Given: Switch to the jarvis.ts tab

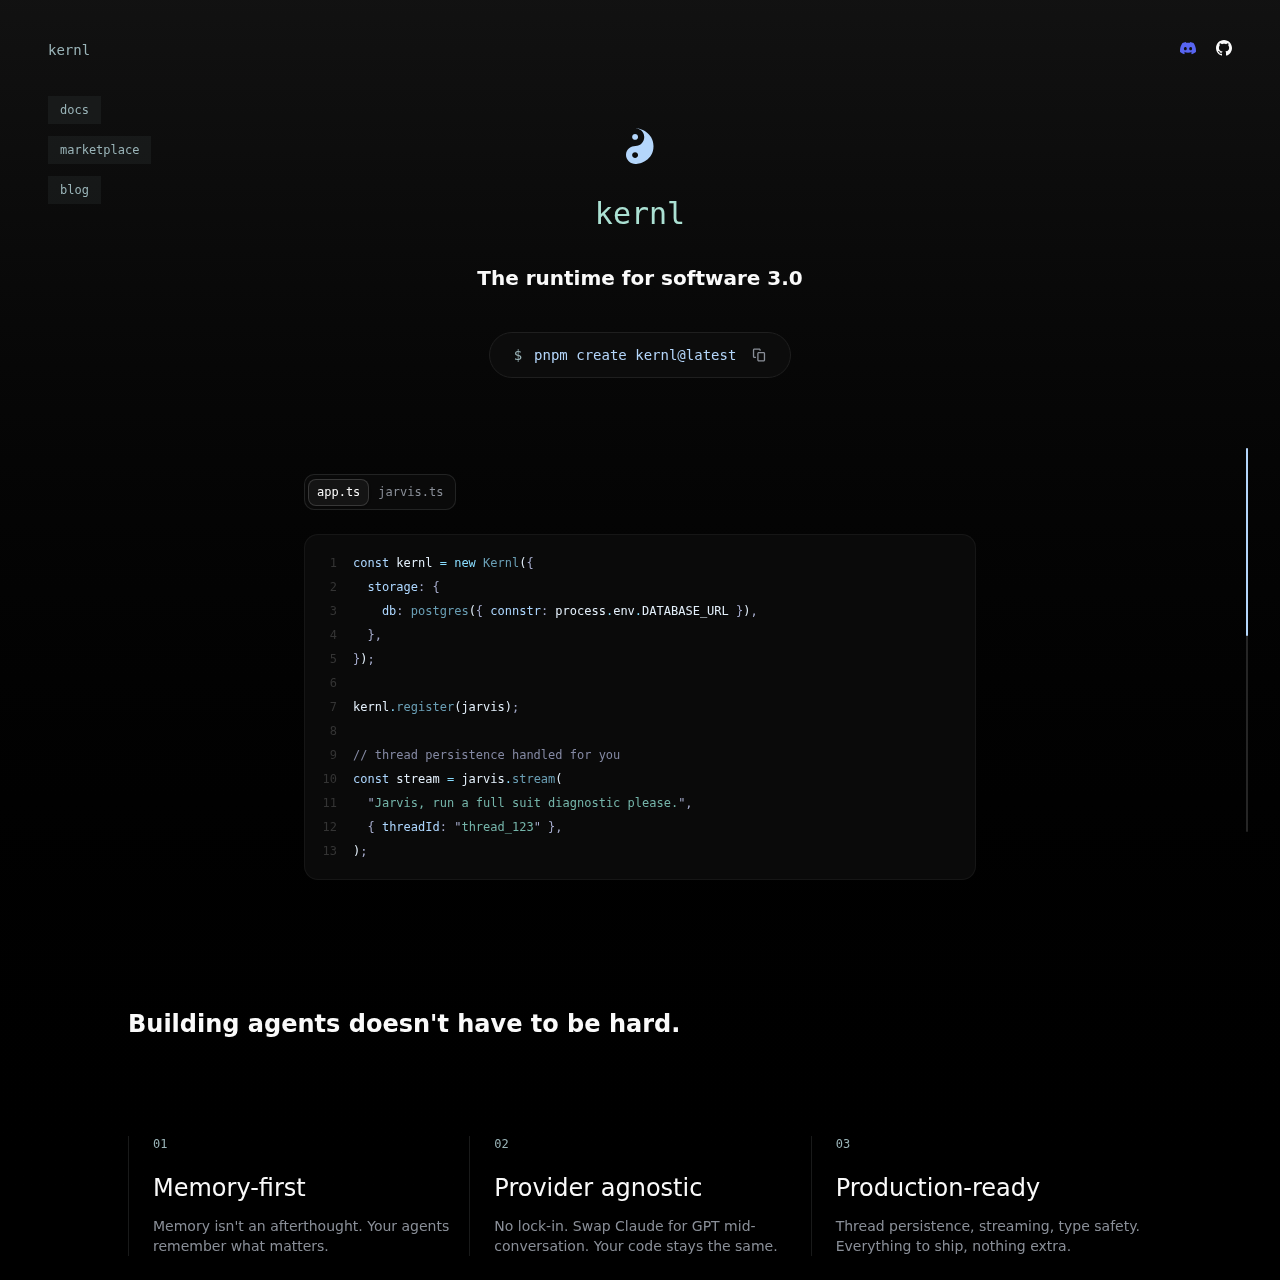Looking at the screenshot, I should pyautogui.click(x=410, y=492).
